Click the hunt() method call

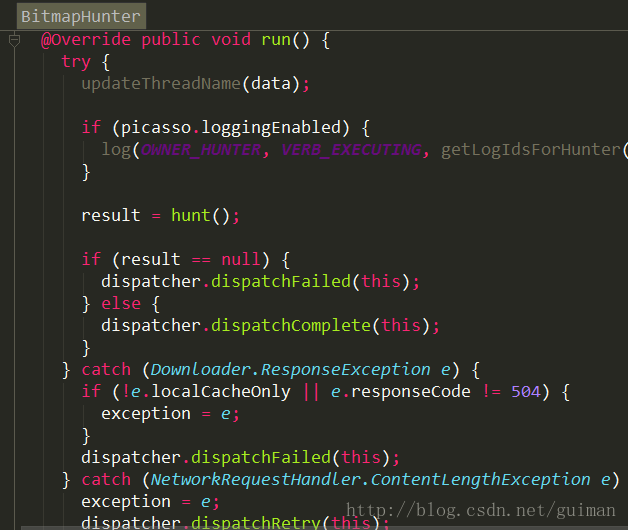(x=200, y=216)
